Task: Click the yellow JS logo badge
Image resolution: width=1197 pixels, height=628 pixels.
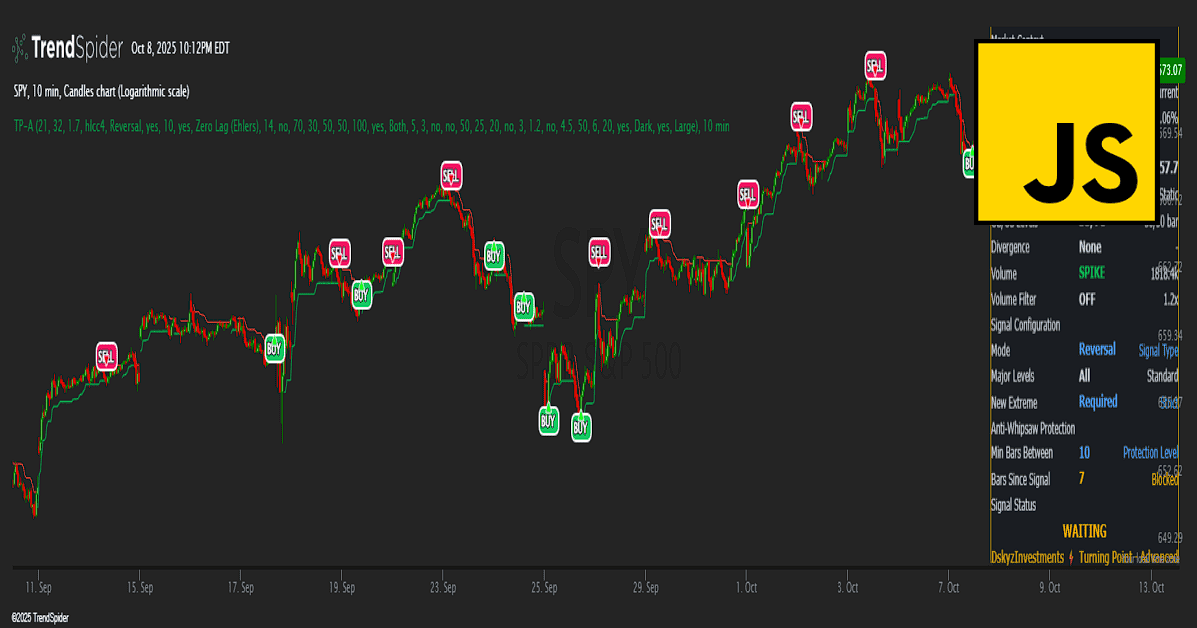Action: tap(1066, 132)
